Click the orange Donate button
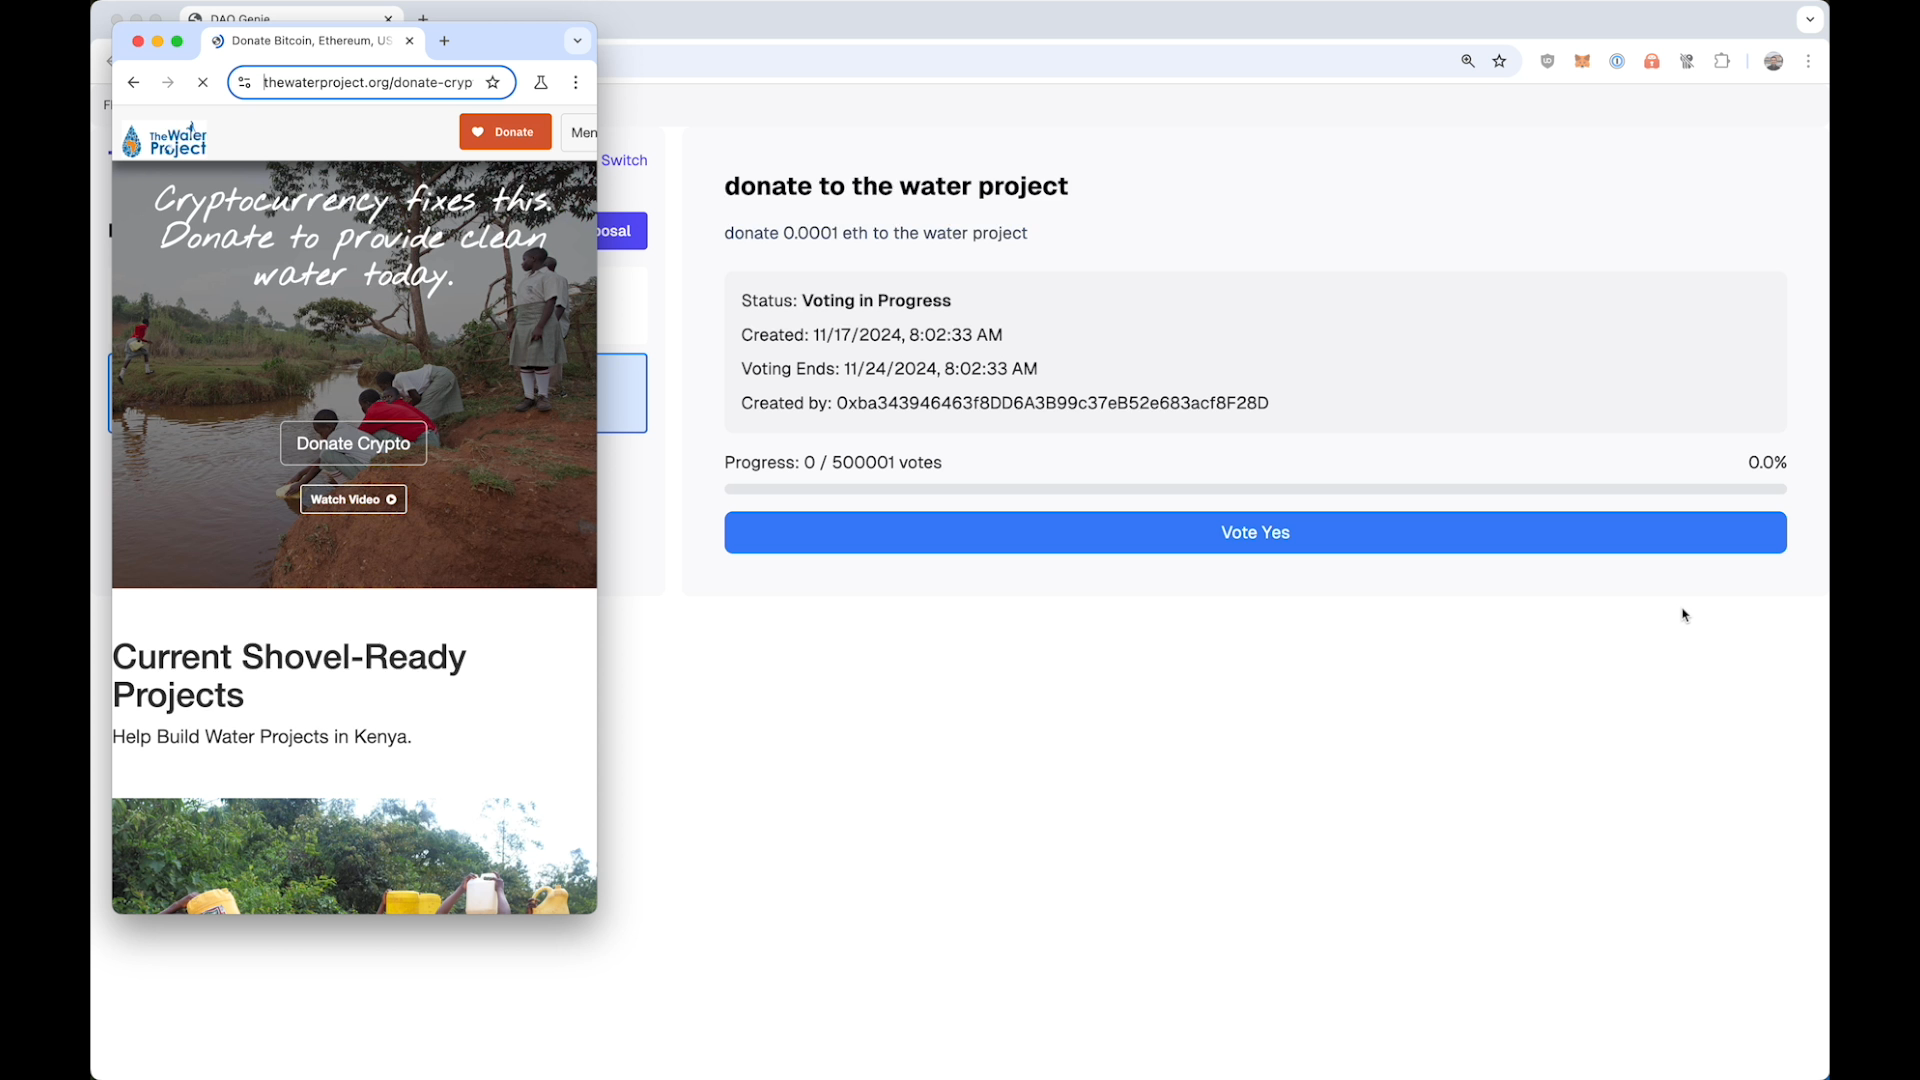1920x1080 pixels. click(505, 132)
